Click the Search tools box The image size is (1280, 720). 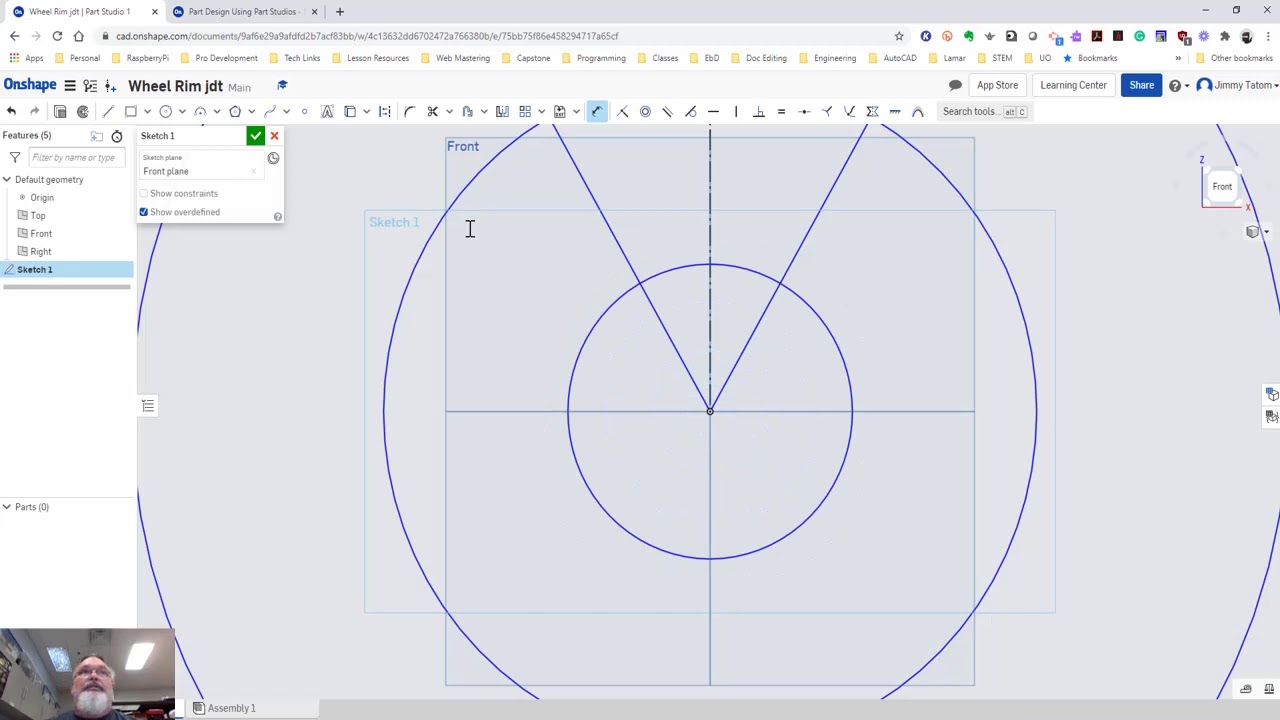(984, 111)
